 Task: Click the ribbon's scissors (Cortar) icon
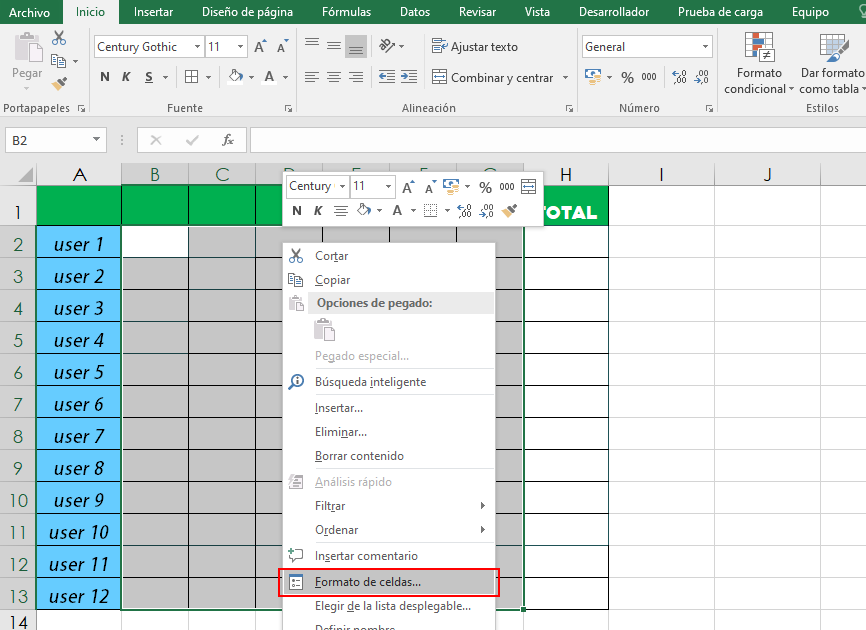pyautogui.click(x=59, y=38)
